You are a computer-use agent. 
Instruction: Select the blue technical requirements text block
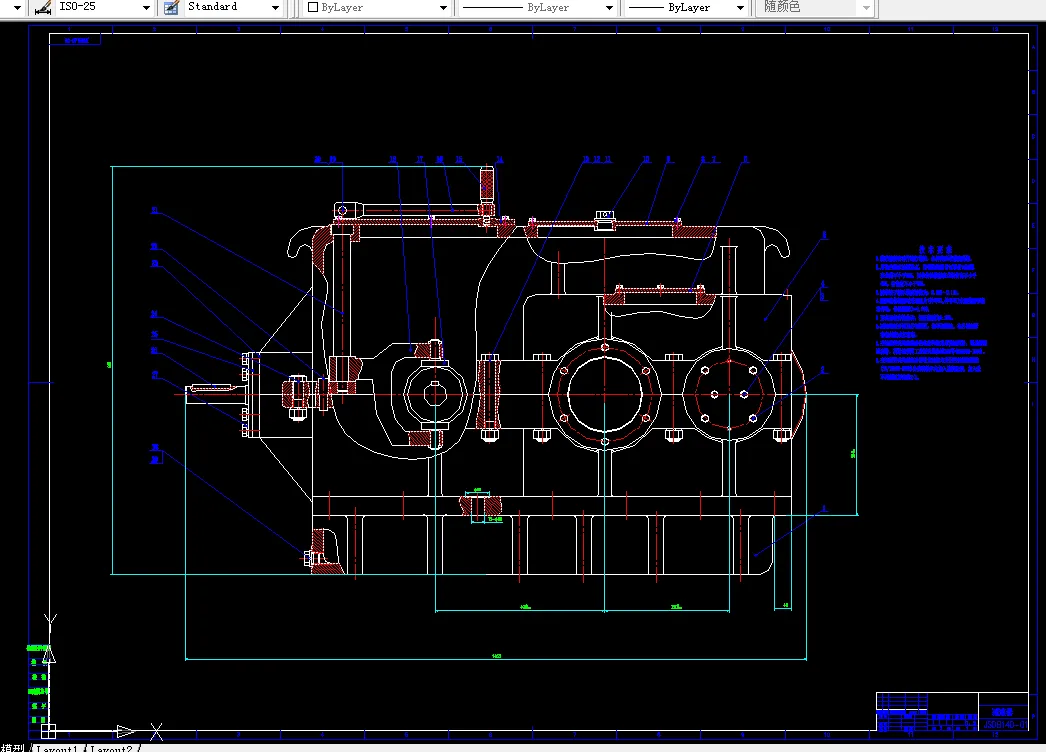click(931, 312)
